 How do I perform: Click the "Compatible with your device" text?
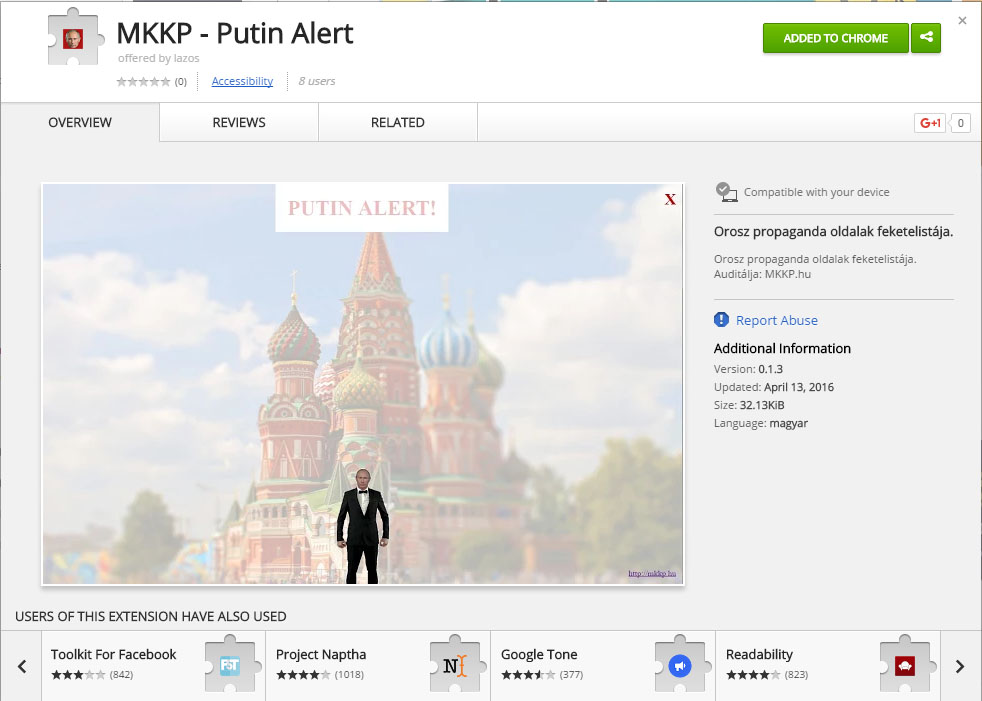817,192
